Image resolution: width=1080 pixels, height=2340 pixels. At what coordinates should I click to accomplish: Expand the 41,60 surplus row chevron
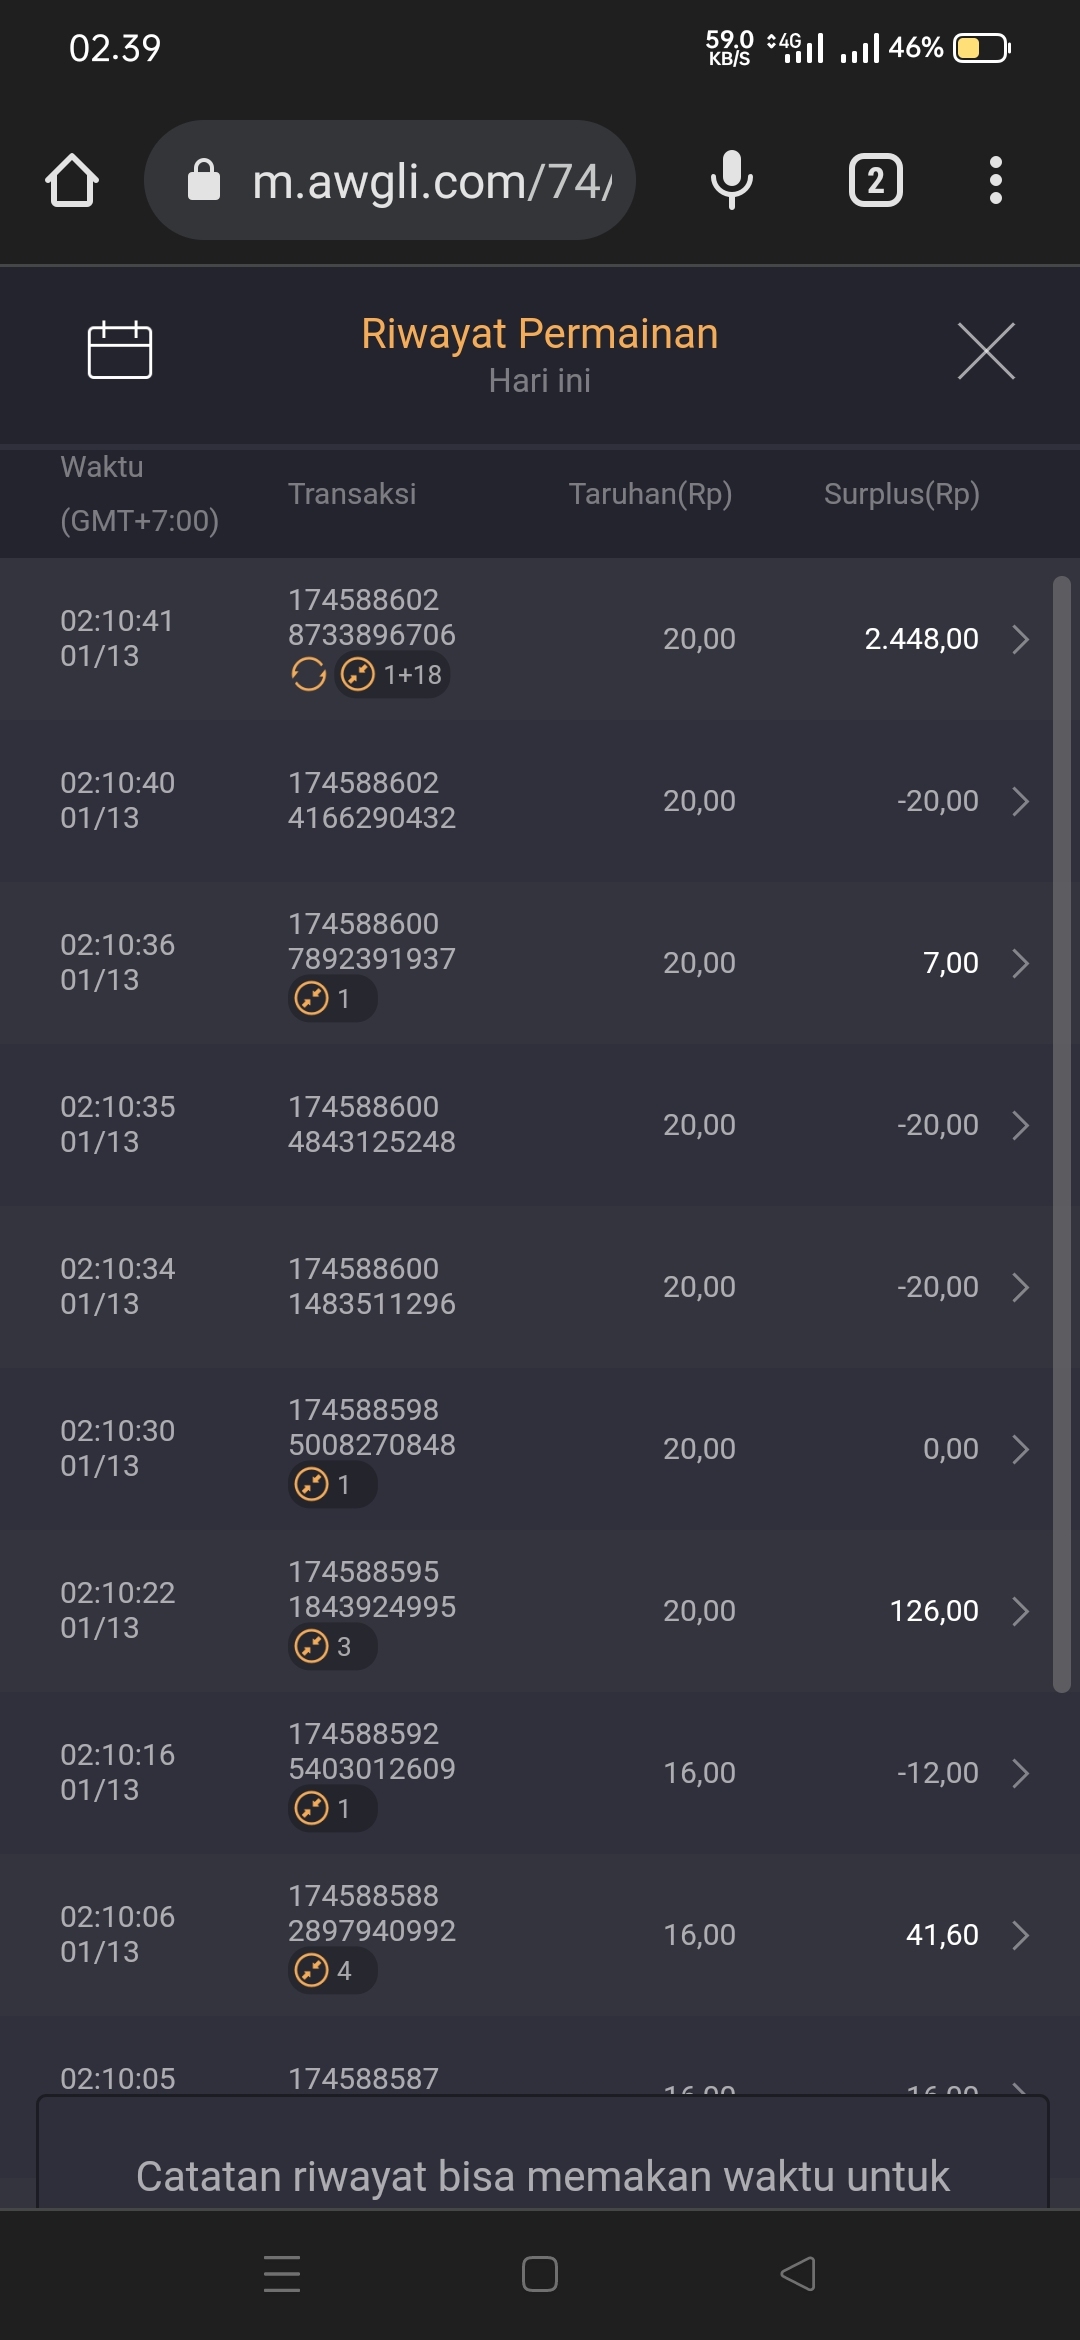point(1020,1935)
